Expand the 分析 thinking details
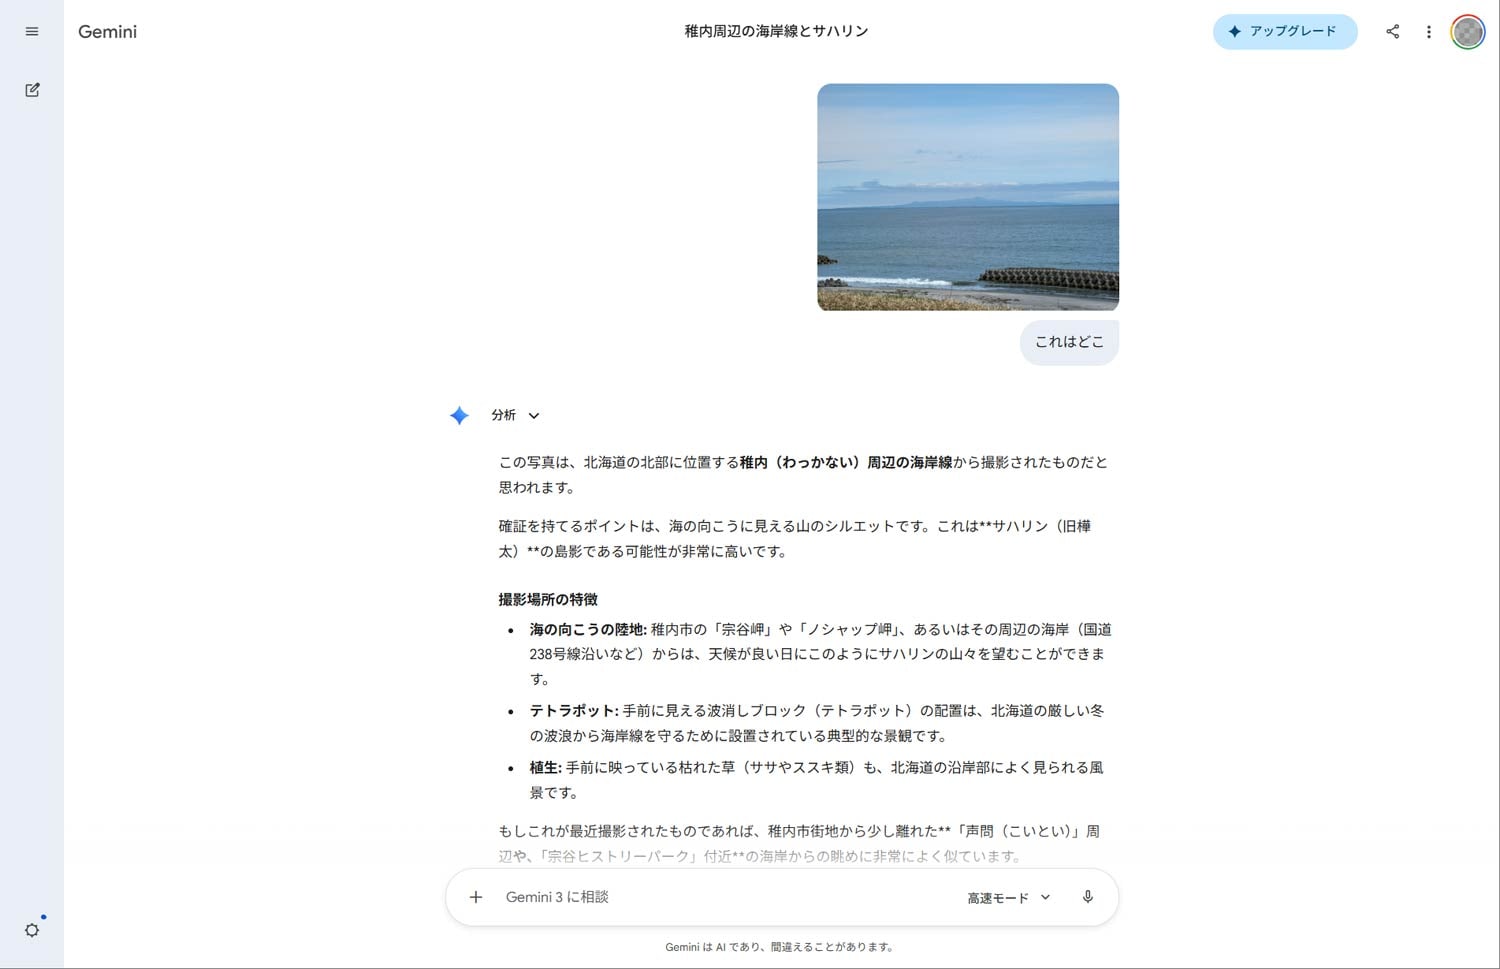The image size is (1500, 969). pyautogui.click(x=533, y=415)
